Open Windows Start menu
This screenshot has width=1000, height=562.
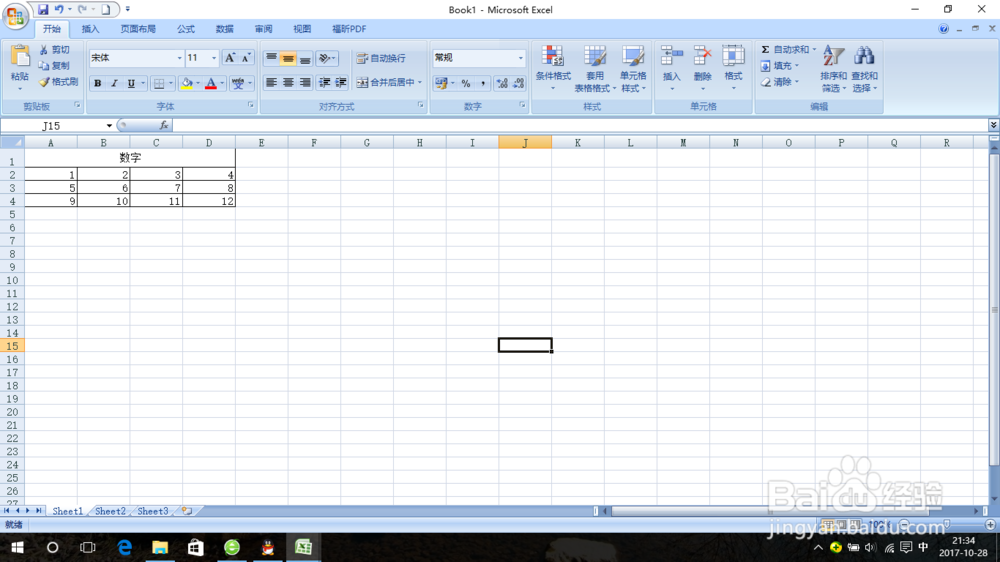17,547
